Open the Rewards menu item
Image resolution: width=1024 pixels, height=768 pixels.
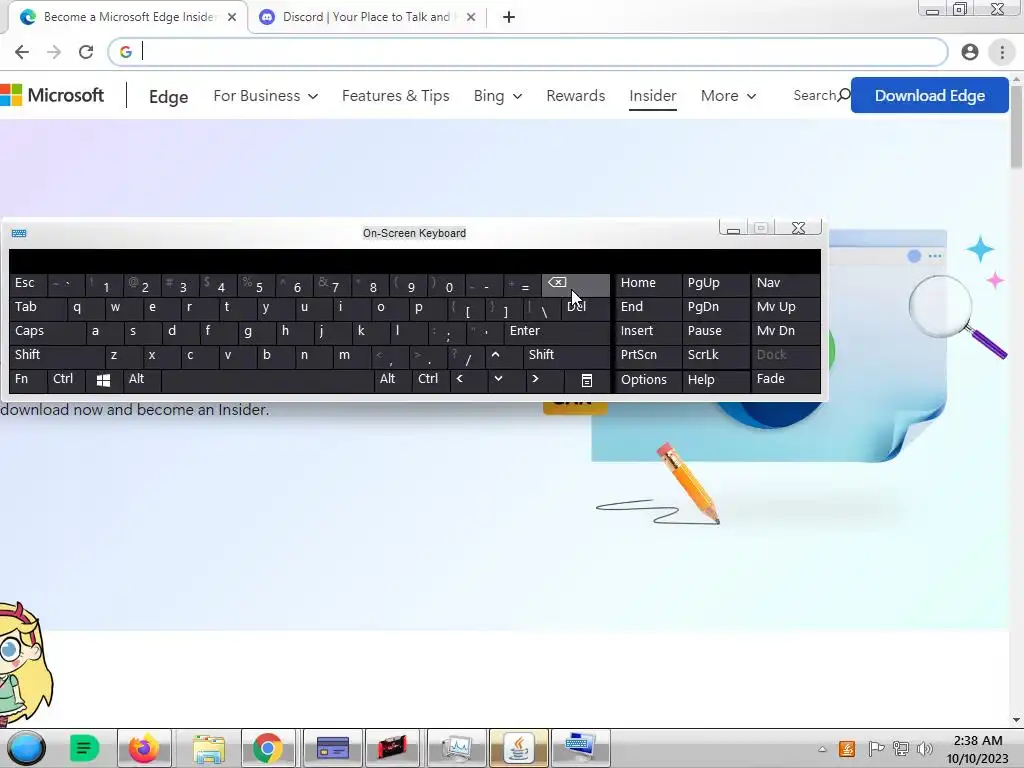pyautogui.click(x=575, y=96)
